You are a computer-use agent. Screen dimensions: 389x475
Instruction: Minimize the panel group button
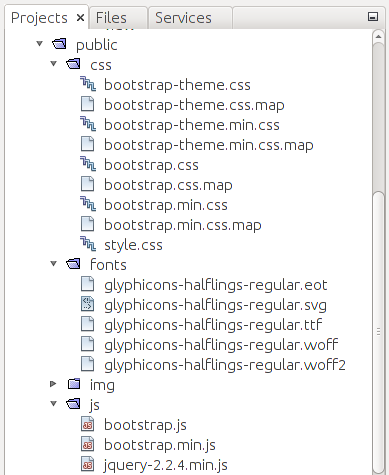click(373, 17)
